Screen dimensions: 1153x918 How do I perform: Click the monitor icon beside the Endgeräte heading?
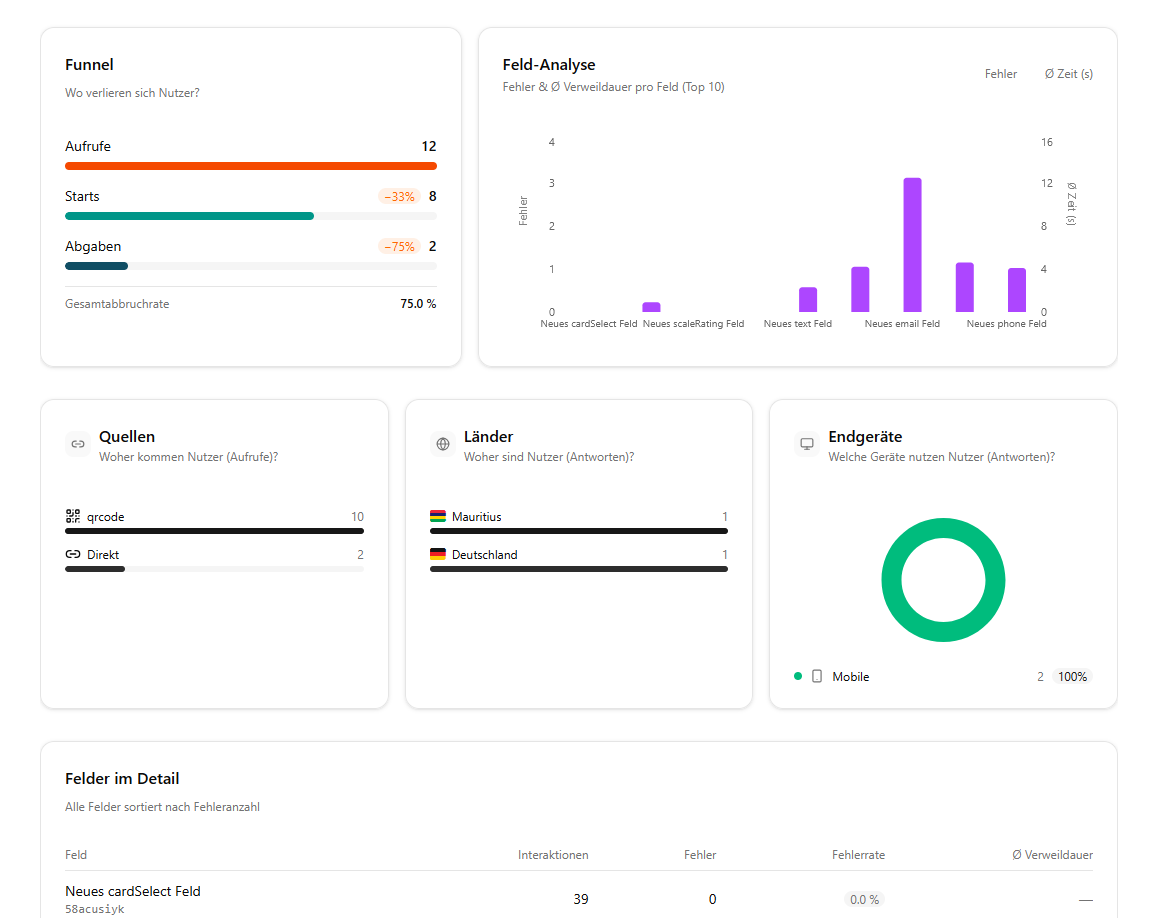(x=805, y=443)
